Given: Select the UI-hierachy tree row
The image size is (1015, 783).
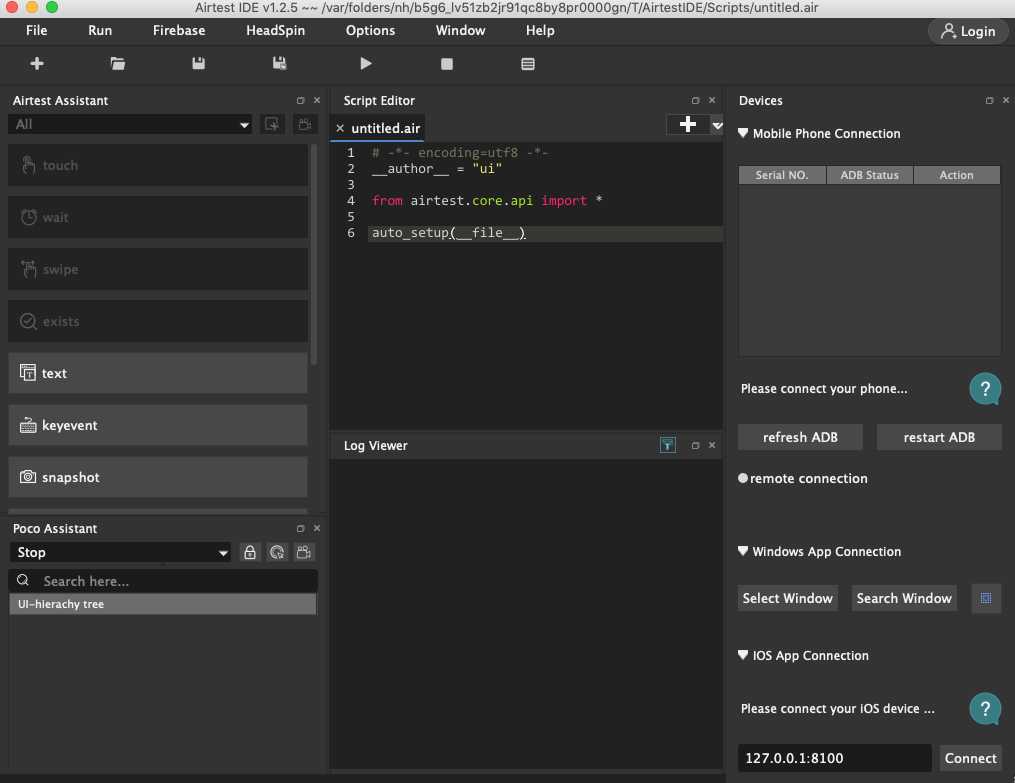Looking at the screenshot, I should click(x=162, y=604).
